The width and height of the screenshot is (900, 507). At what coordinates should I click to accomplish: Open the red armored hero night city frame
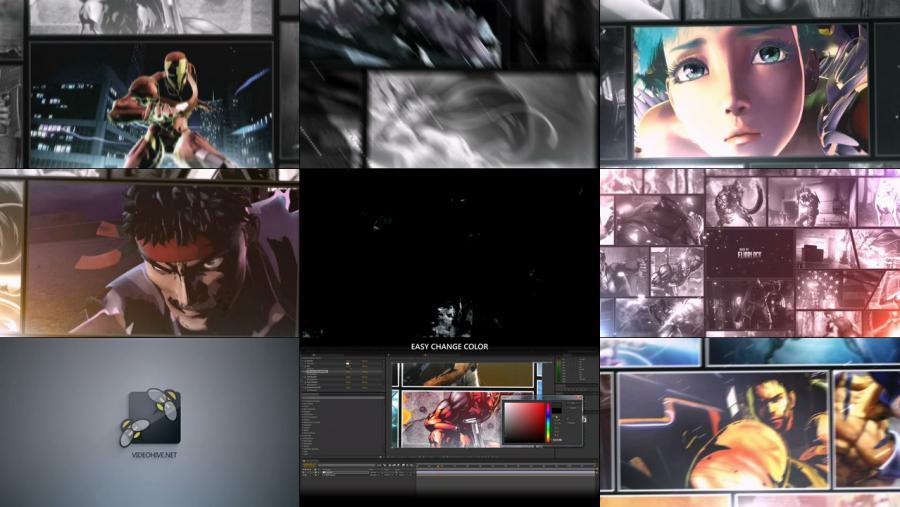[150, 103]
